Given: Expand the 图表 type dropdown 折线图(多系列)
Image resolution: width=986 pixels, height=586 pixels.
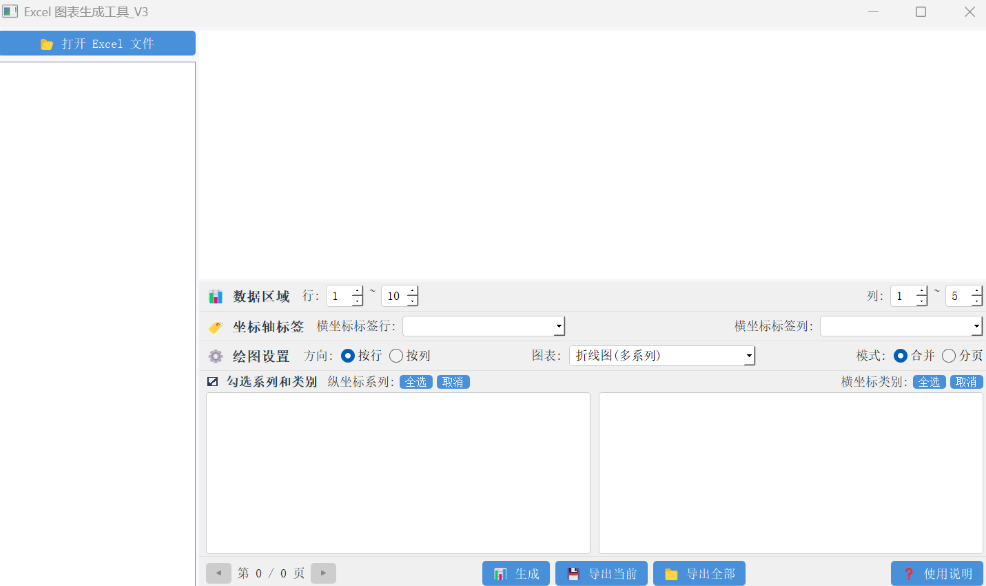Looking at the screenshot, I should coord(662,356).
